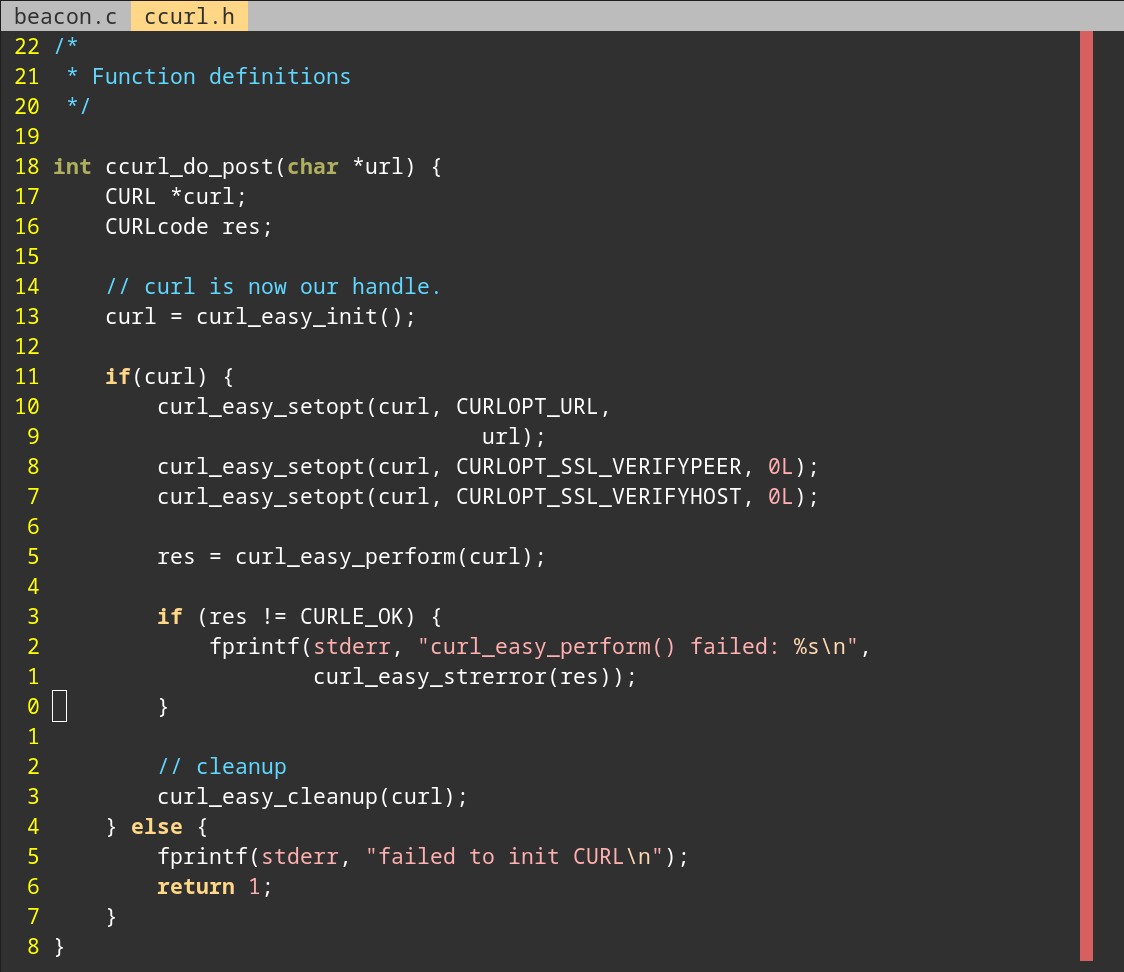Click the "Function definitions" comment text
Screen dimensions: 1124x972
point(221,77)
